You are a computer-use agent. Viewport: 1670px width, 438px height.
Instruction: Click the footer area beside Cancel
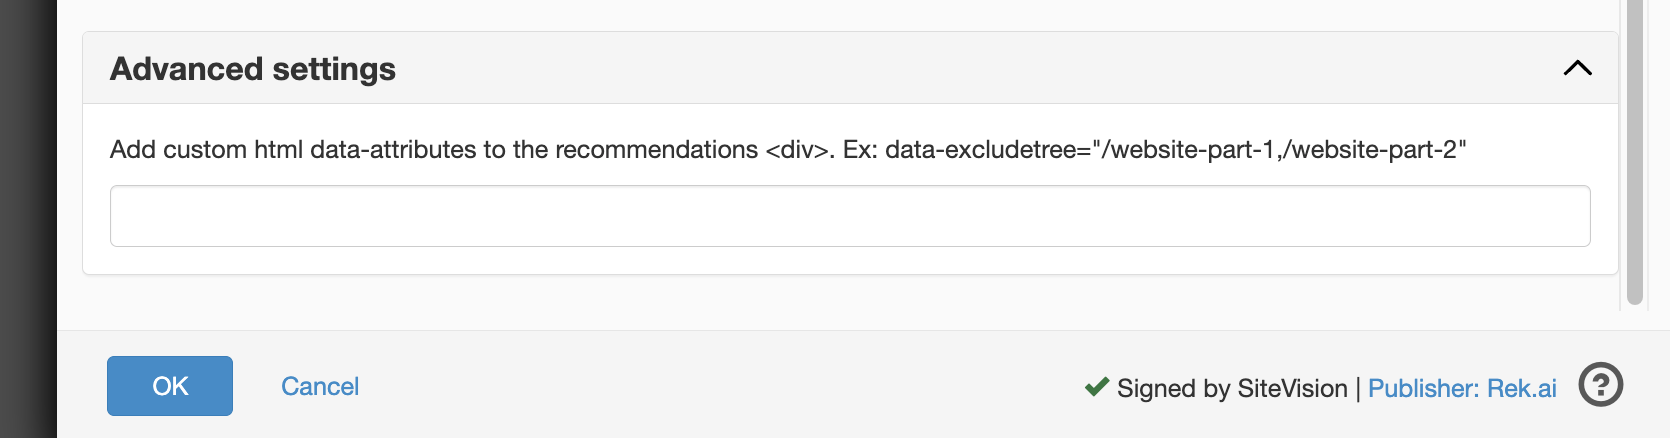[x=700, y=387]
